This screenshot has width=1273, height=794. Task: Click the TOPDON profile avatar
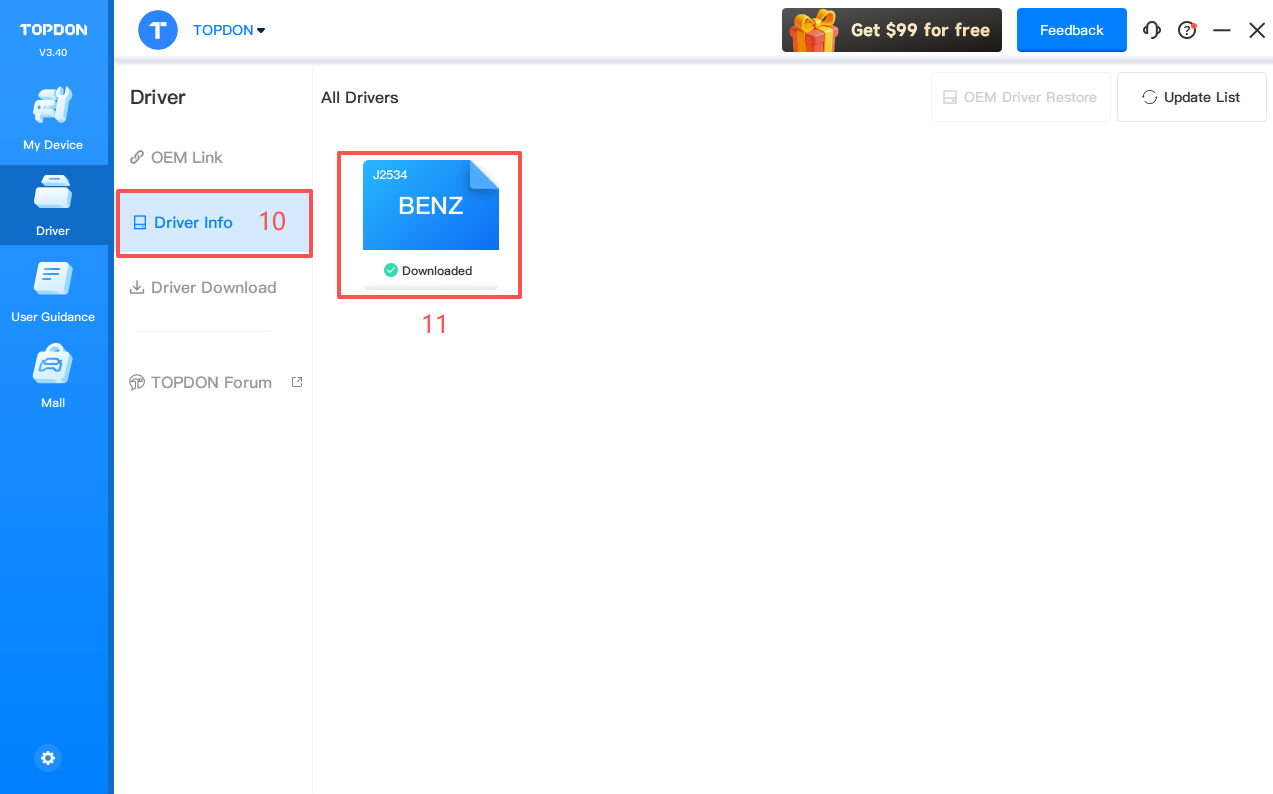(158, 30)
